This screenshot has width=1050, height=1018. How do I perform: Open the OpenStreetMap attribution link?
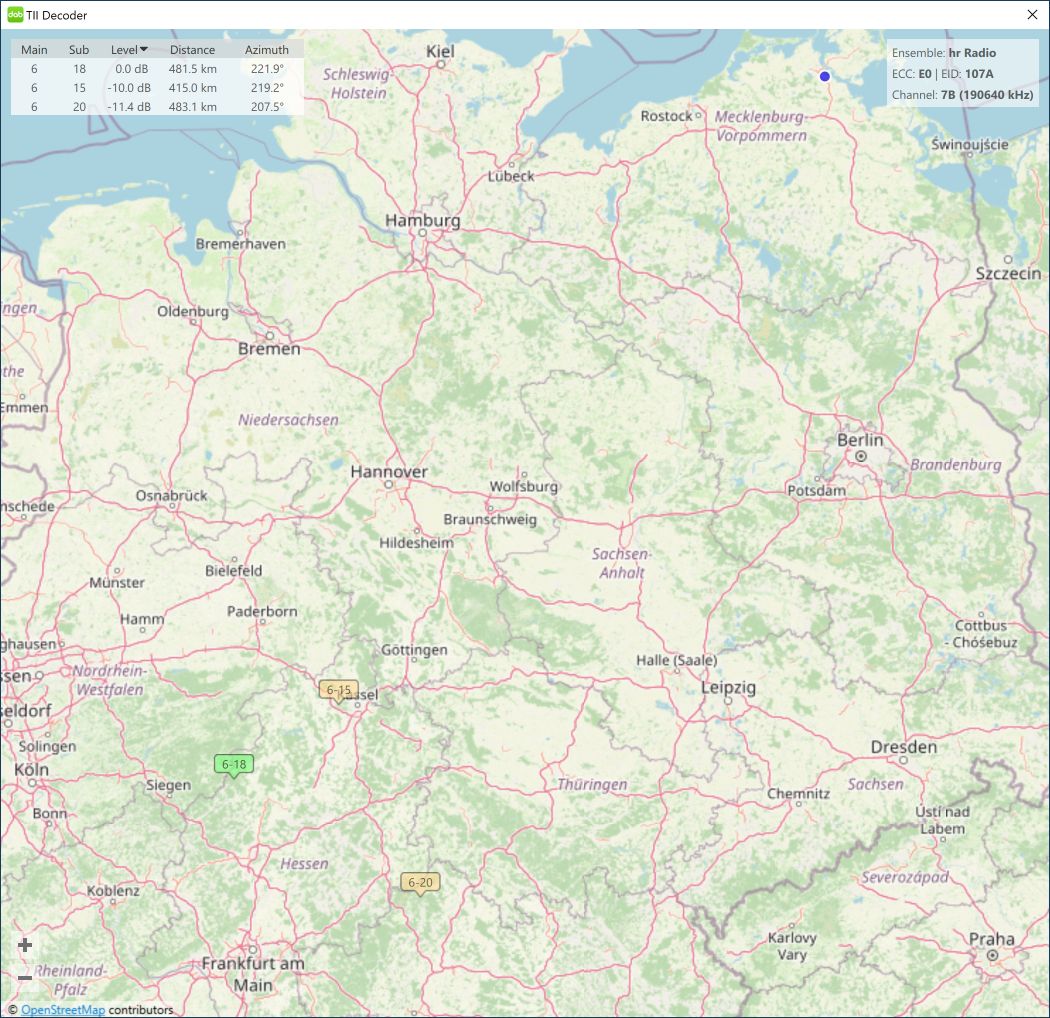pyautogui.click(x=62, y=1010)
